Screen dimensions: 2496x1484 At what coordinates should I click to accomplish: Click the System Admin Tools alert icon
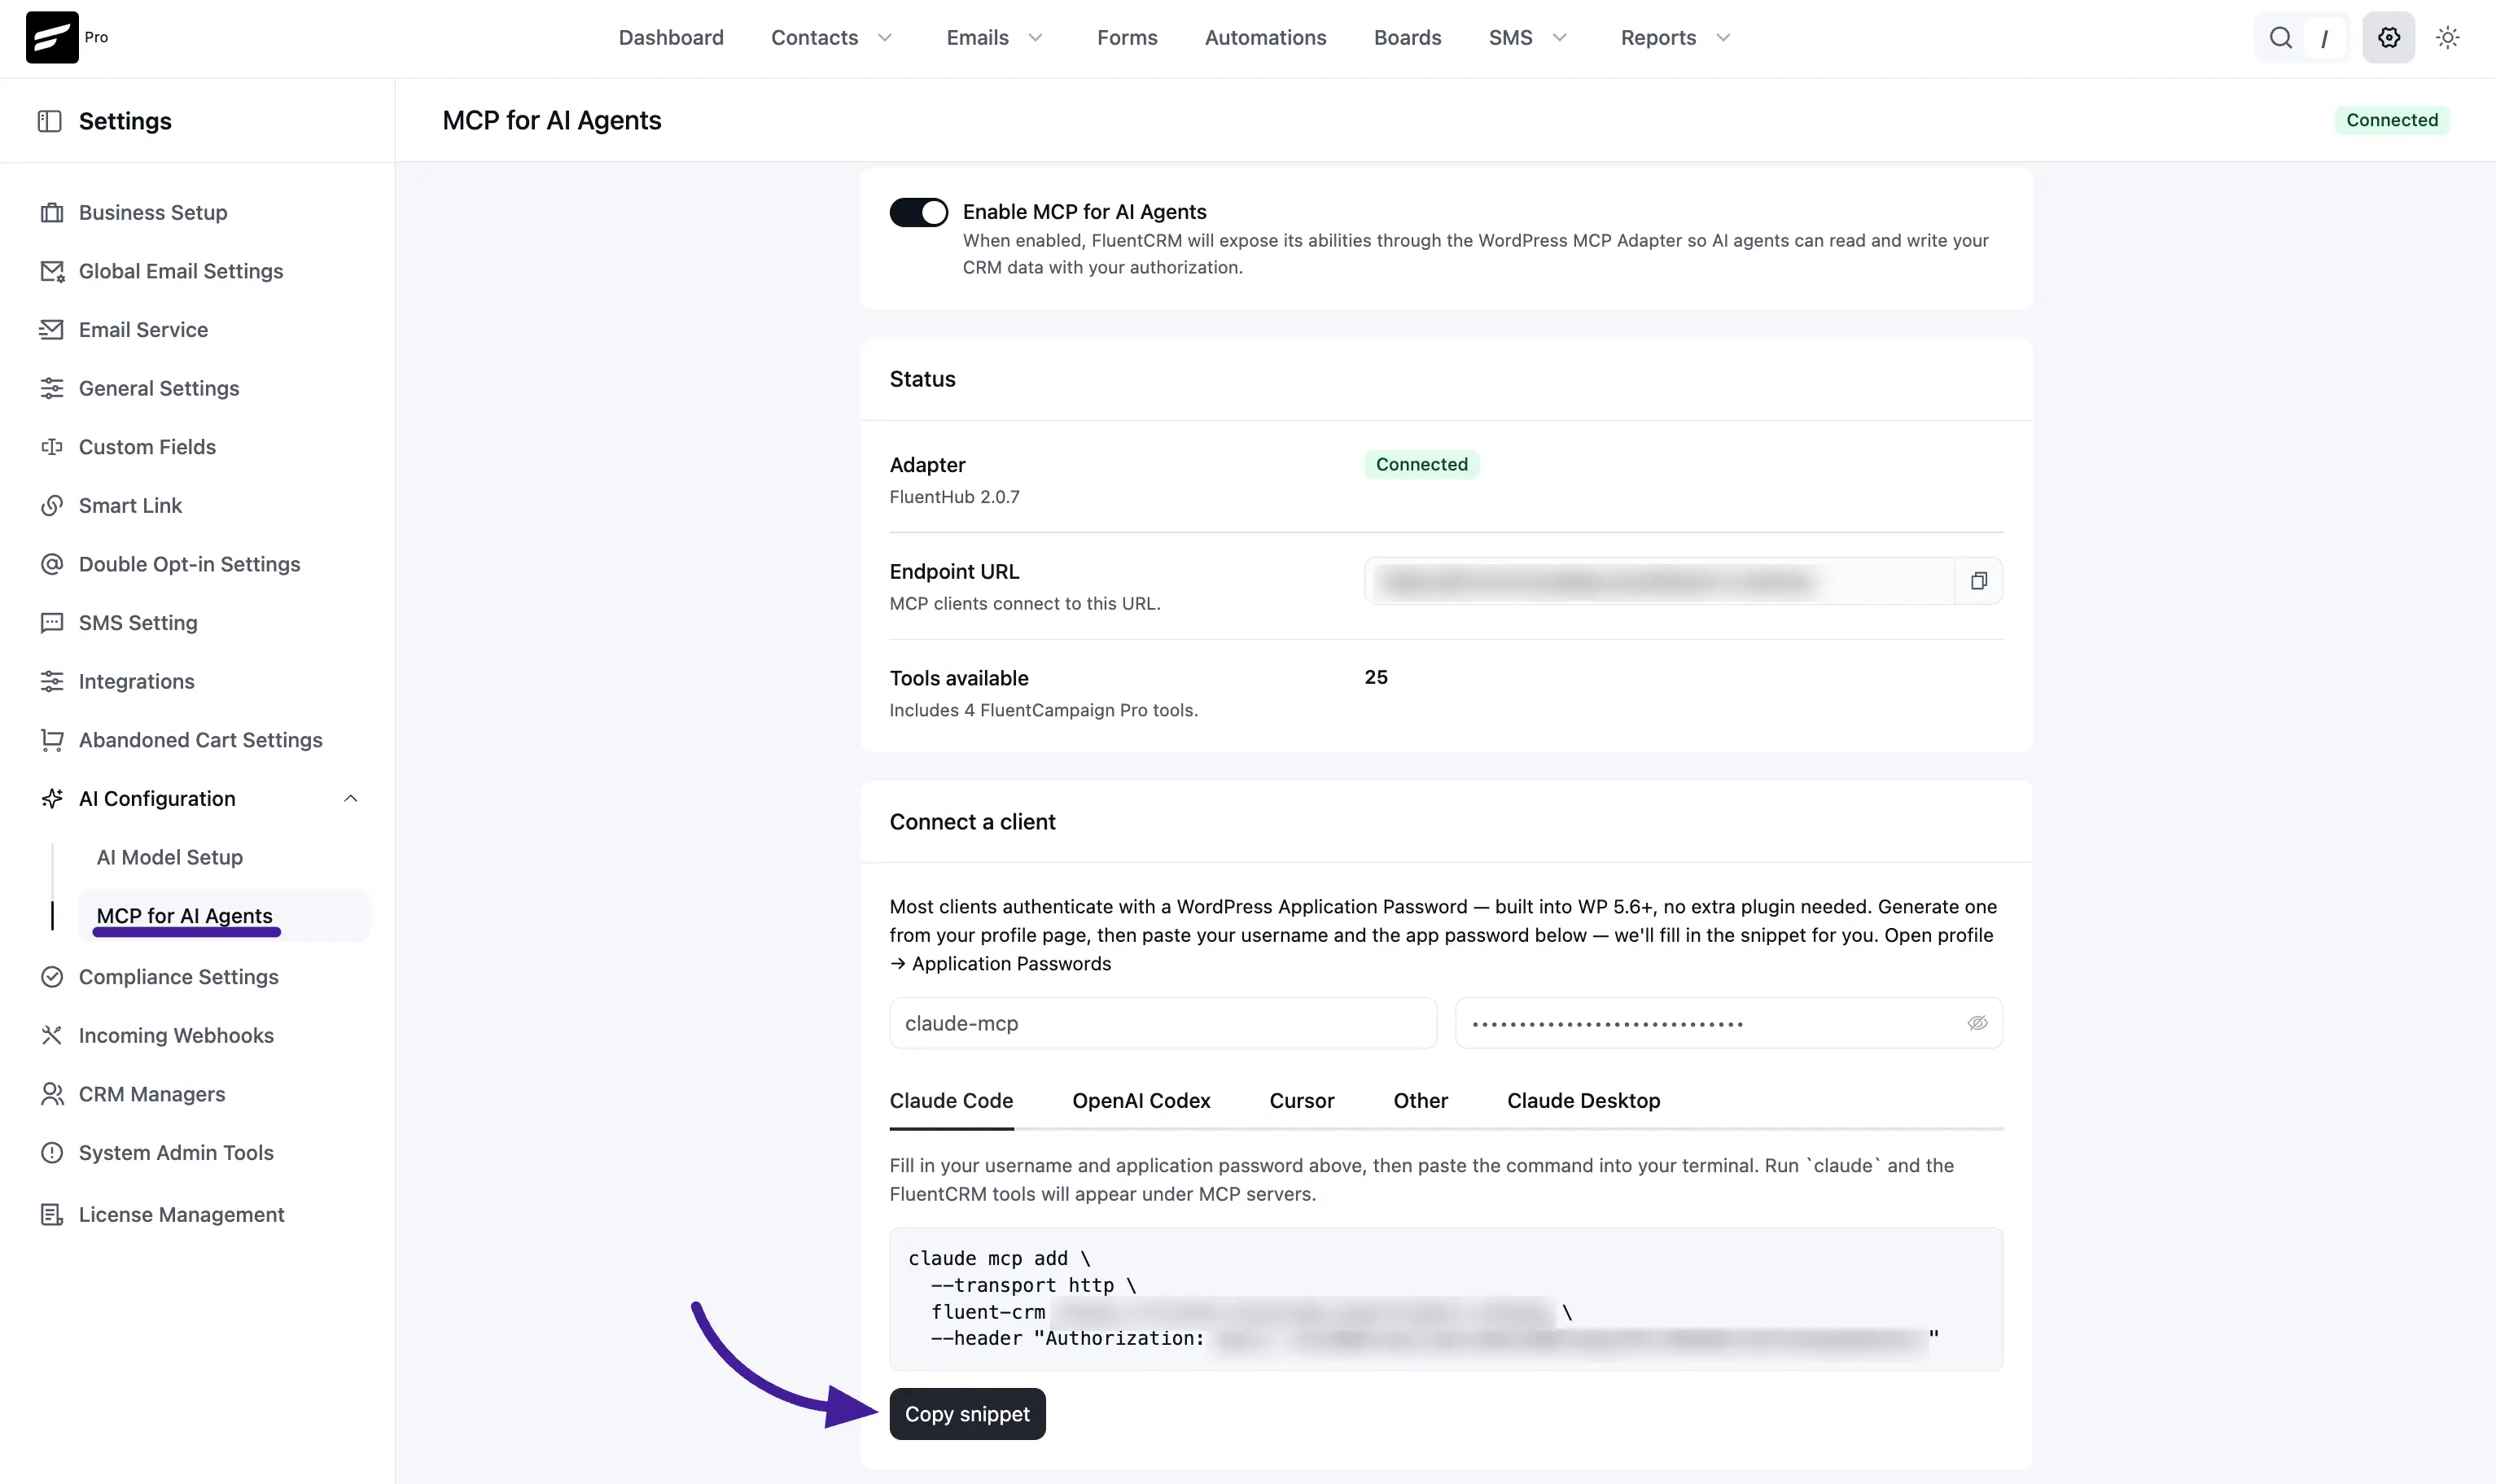click(52, 1153)
